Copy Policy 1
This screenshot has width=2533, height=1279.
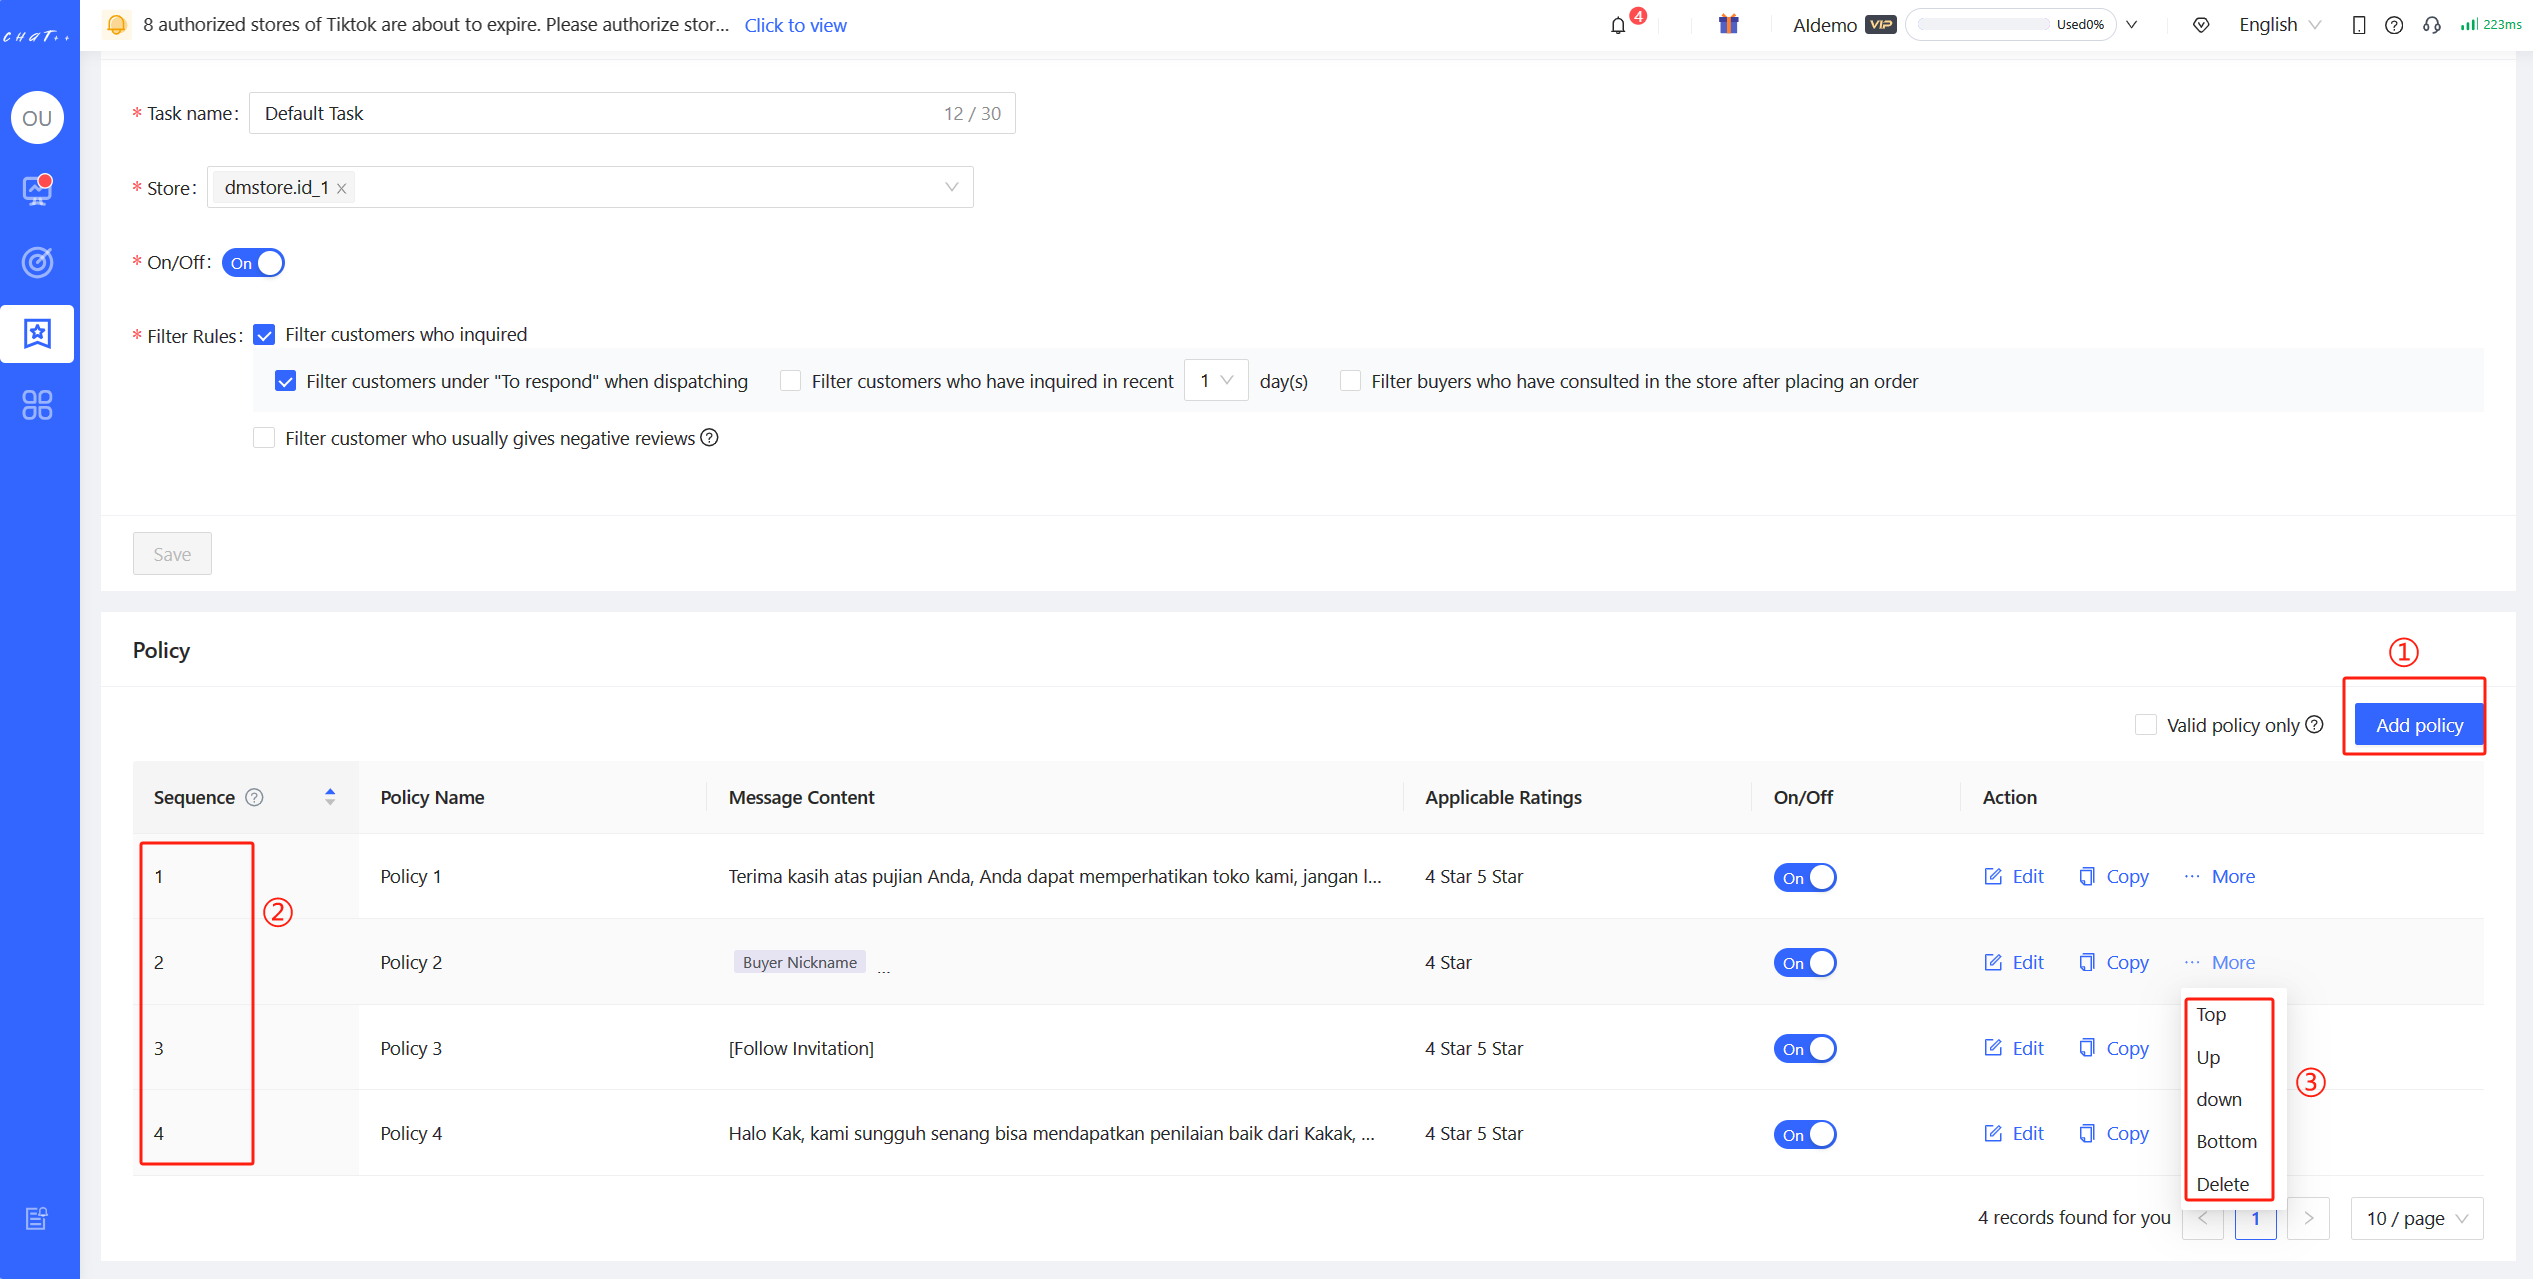tap(2113, 876)
